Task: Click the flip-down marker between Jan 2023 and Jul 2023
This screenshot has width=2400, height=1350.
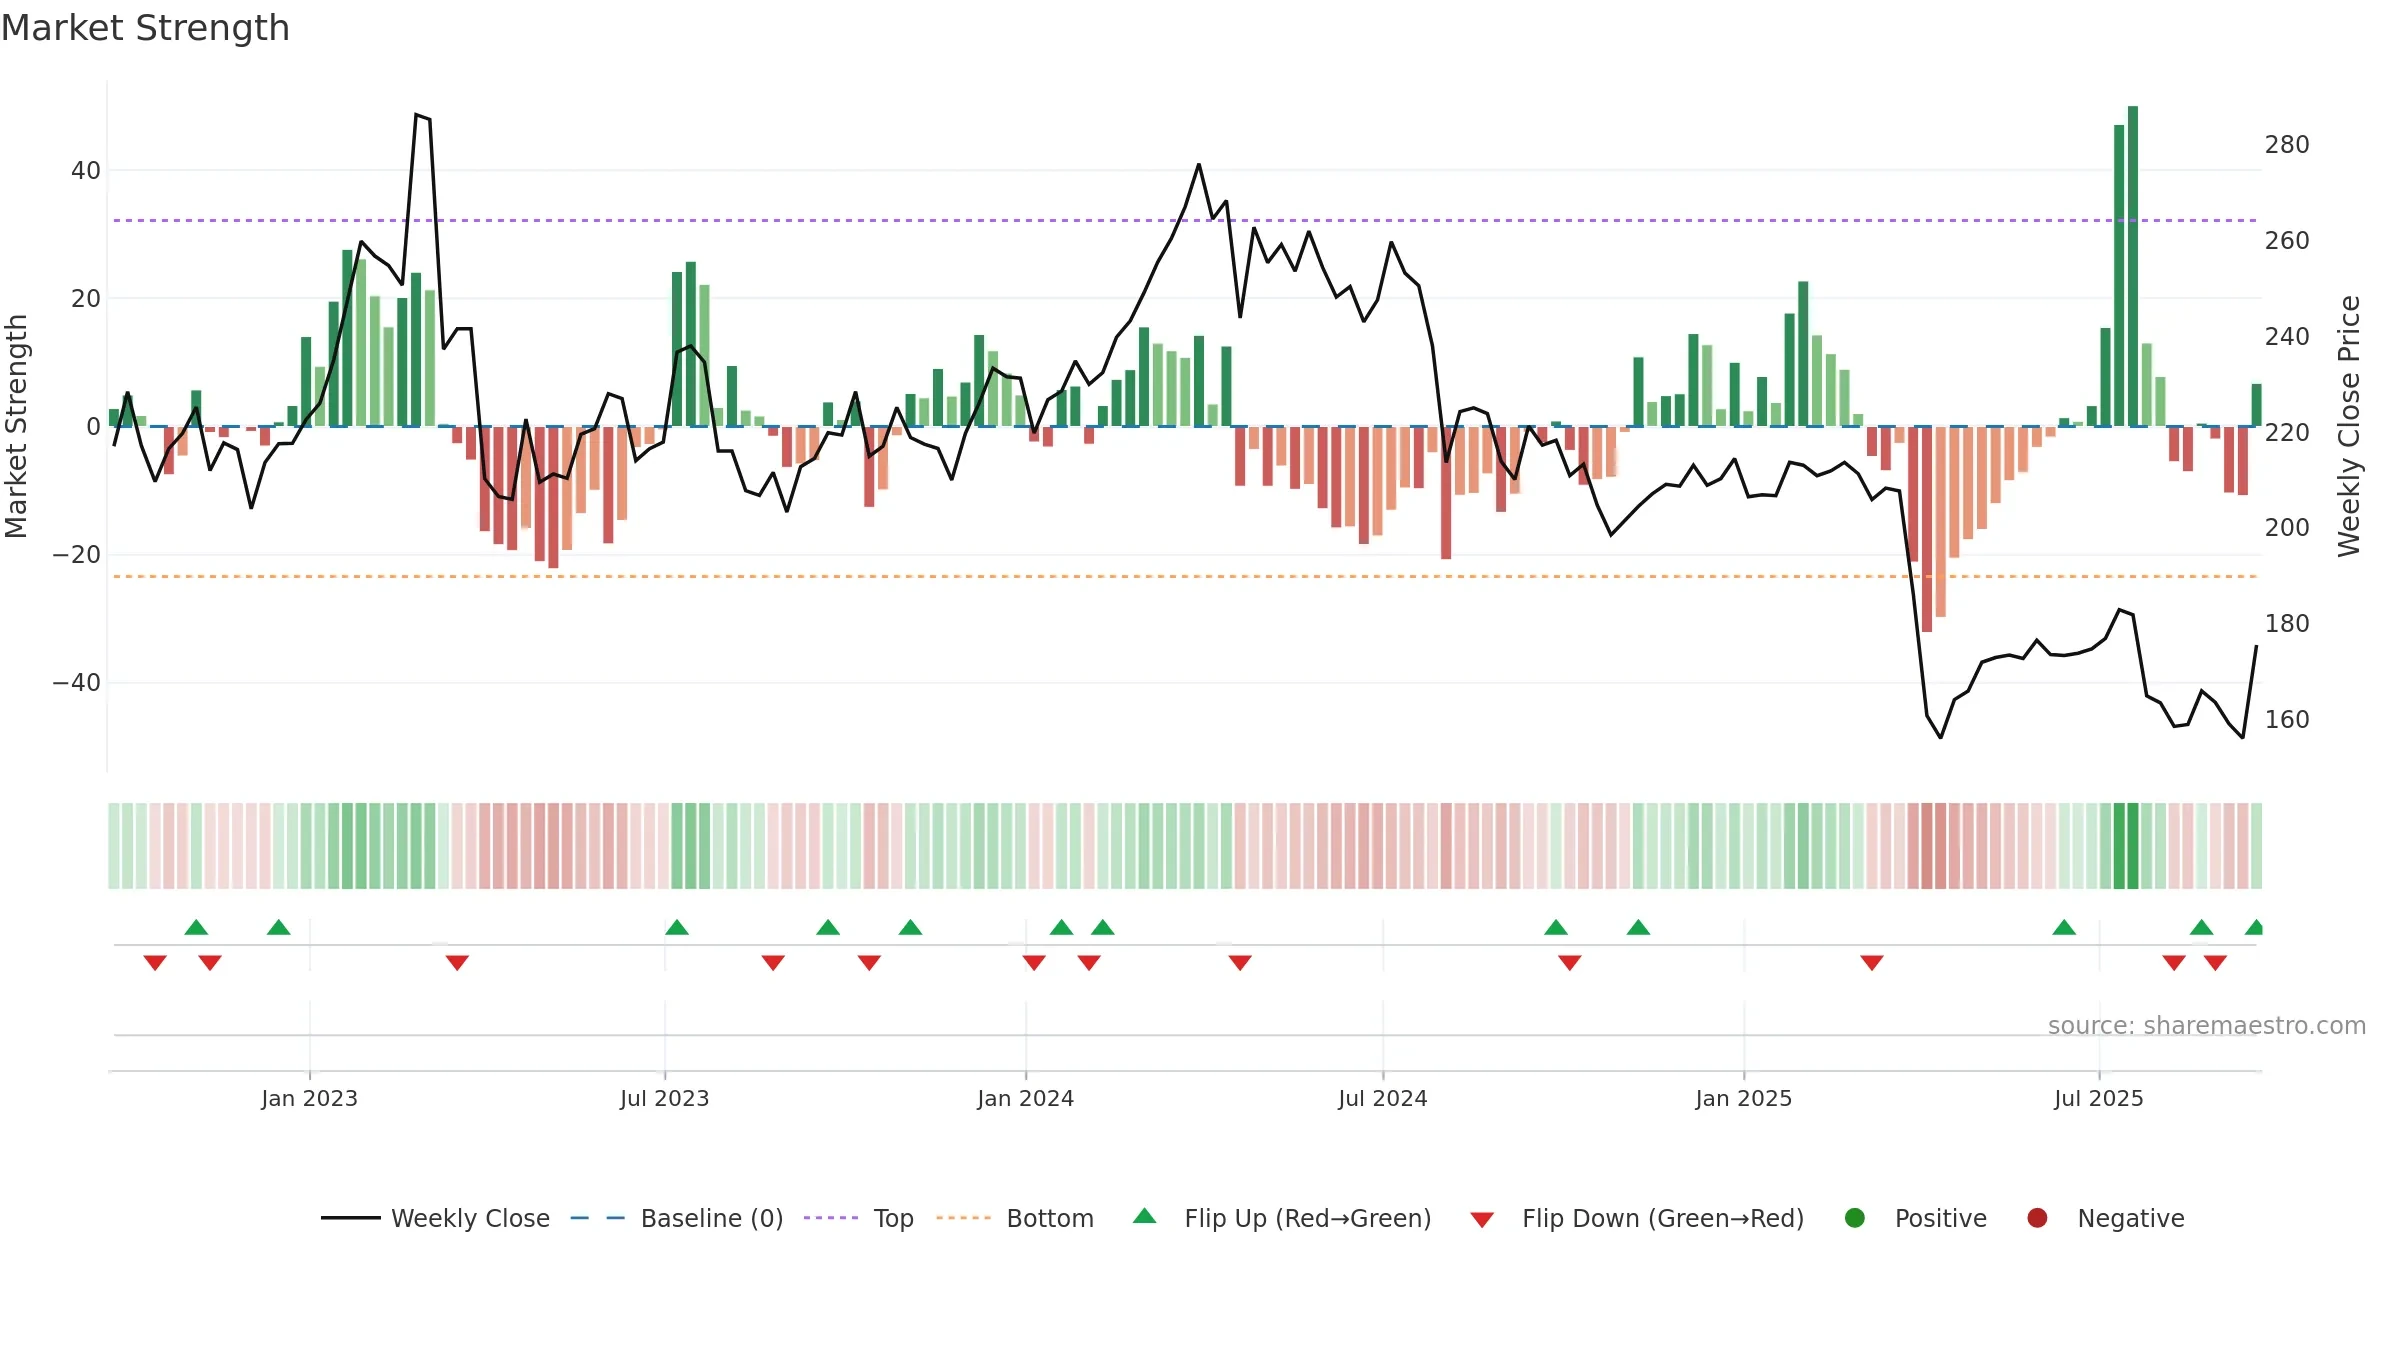Action: [x=457, y=963]
